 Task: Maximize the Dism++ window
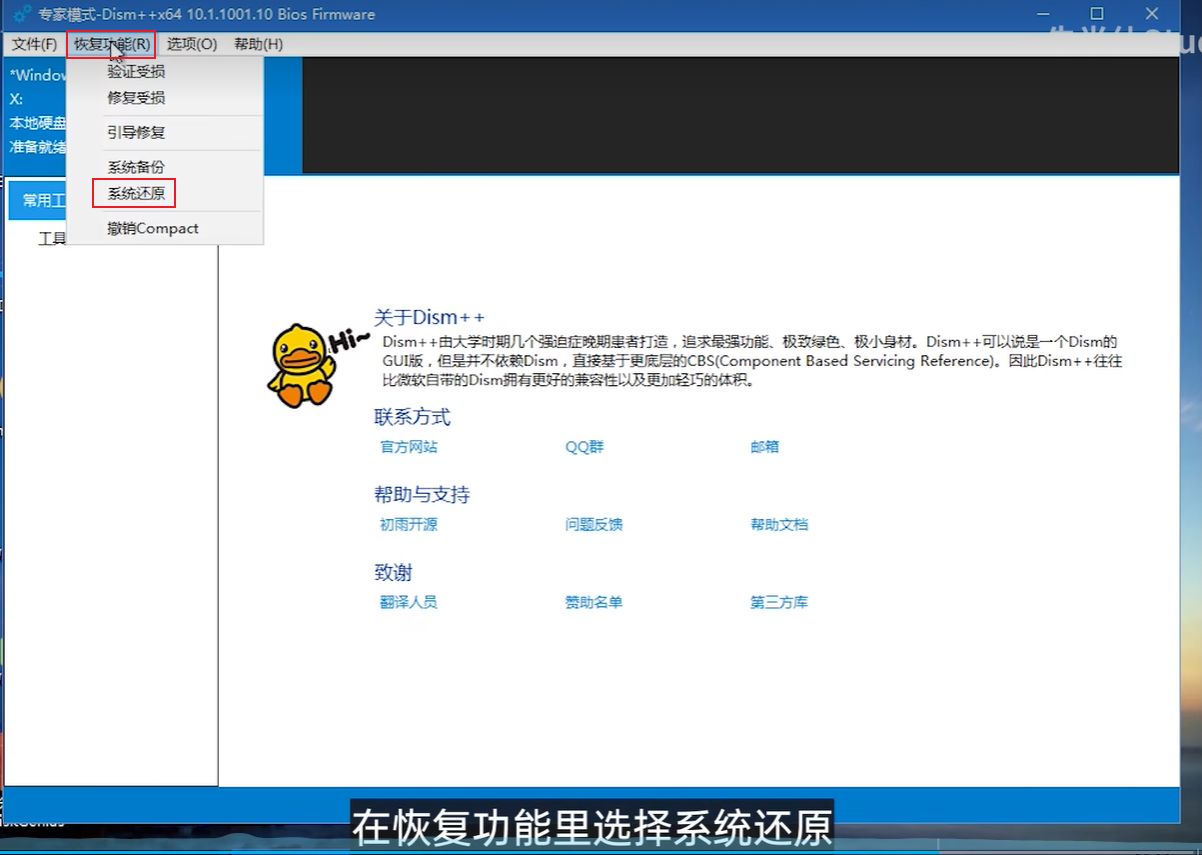click(1097, 14)
